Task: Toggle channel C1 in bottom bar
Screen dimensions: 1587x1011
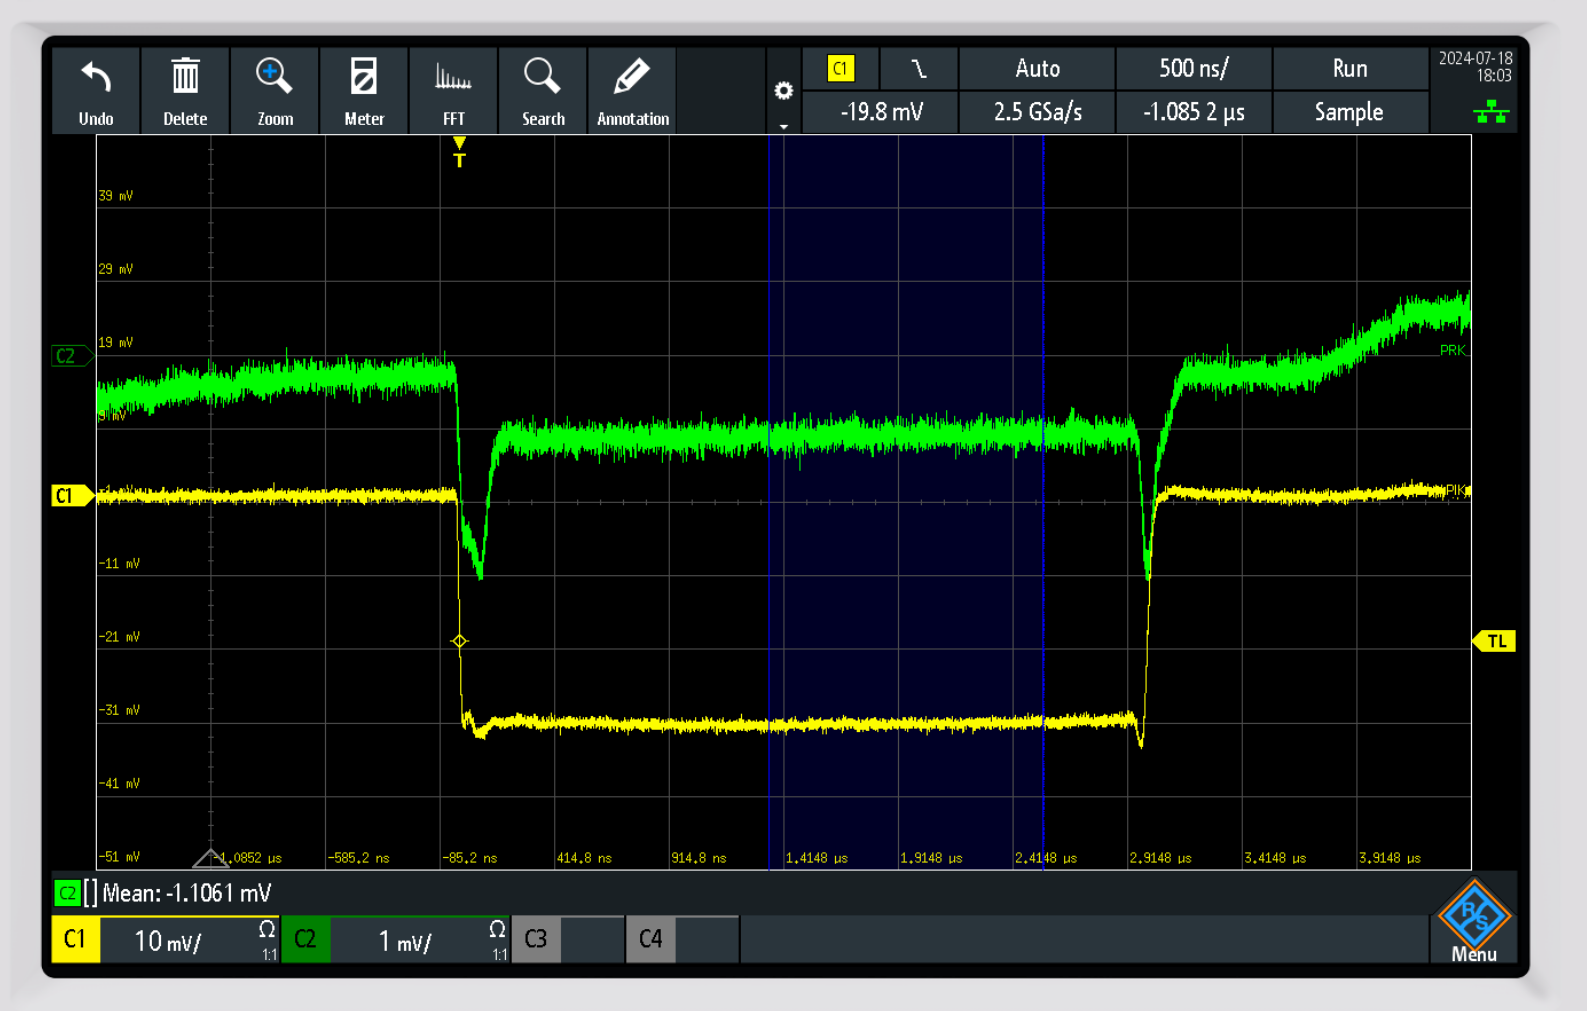Action: click(75, 940)
